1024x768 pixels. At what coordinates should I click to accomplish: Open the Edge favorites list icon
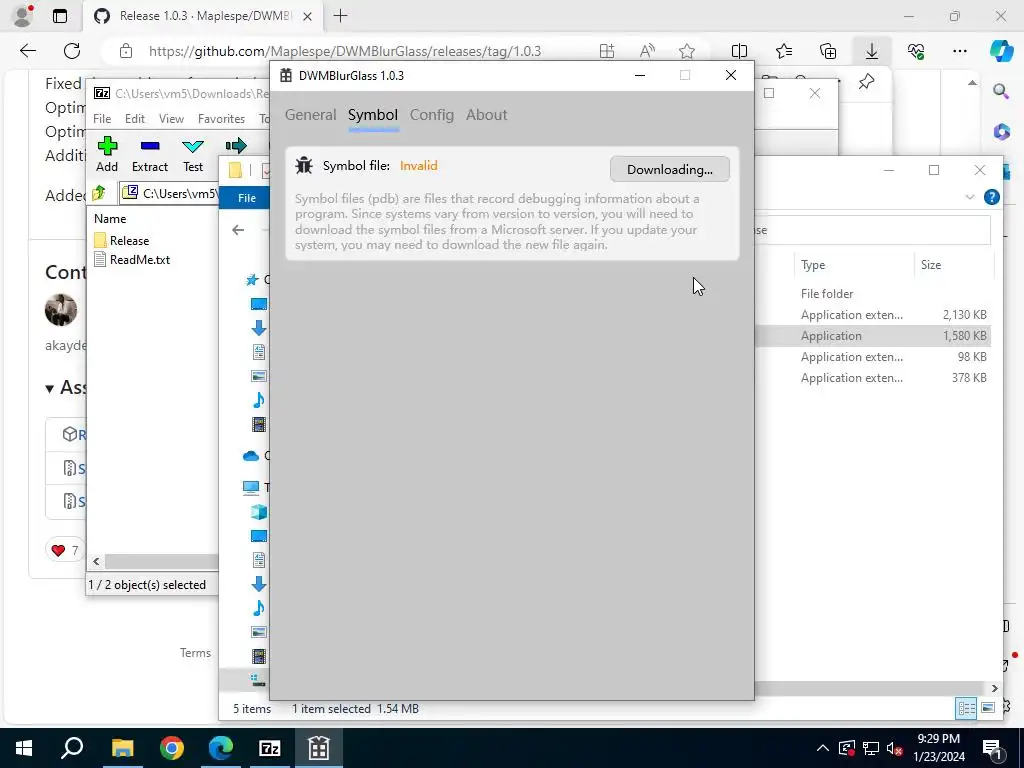click(784, 51)
